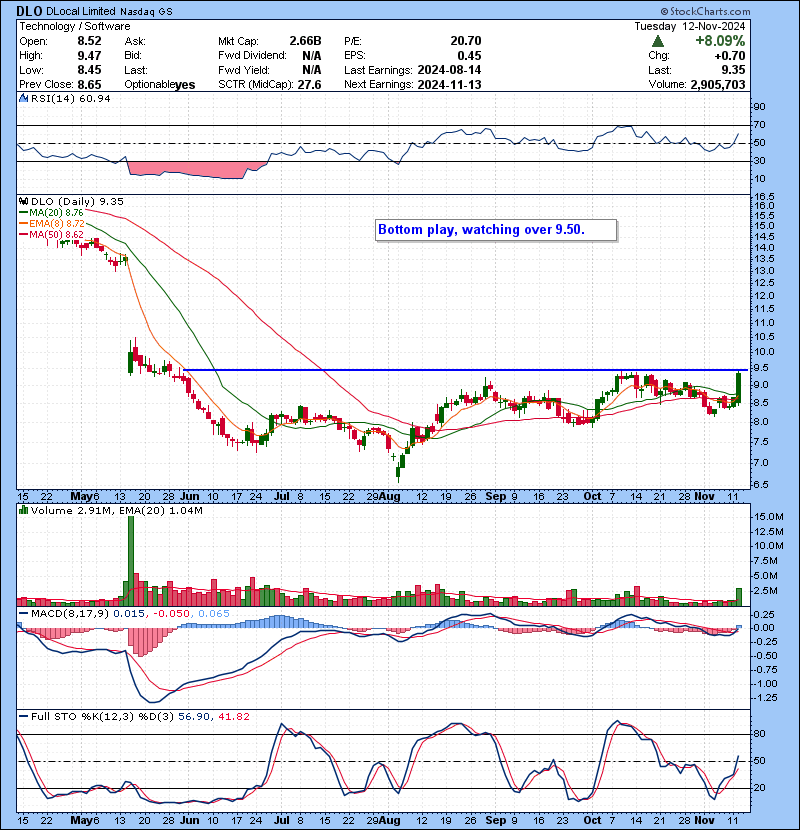Click the MACD histogram value 0.065
Image resolution: width=800 pixels, height=830 pixels.
click(x=214, y=614)
